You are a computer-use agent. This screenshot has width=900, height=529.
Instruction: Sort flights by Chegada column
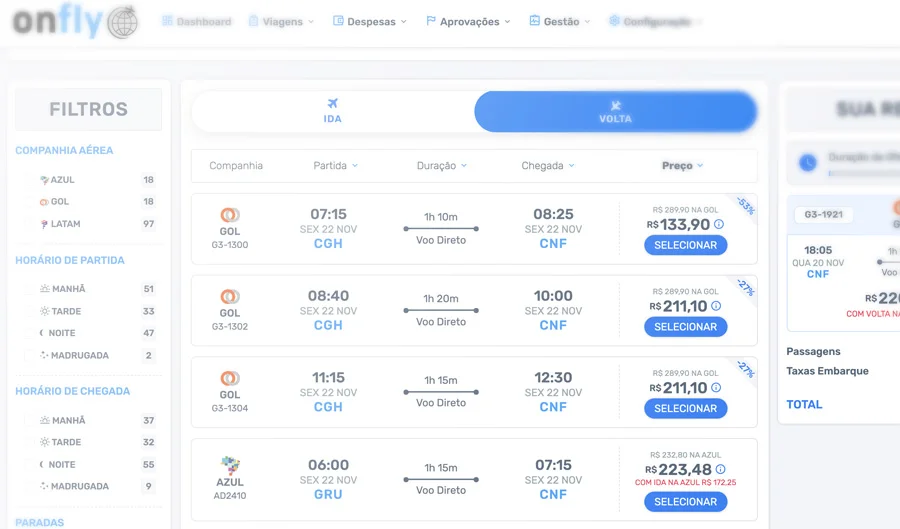click(548, 165)
